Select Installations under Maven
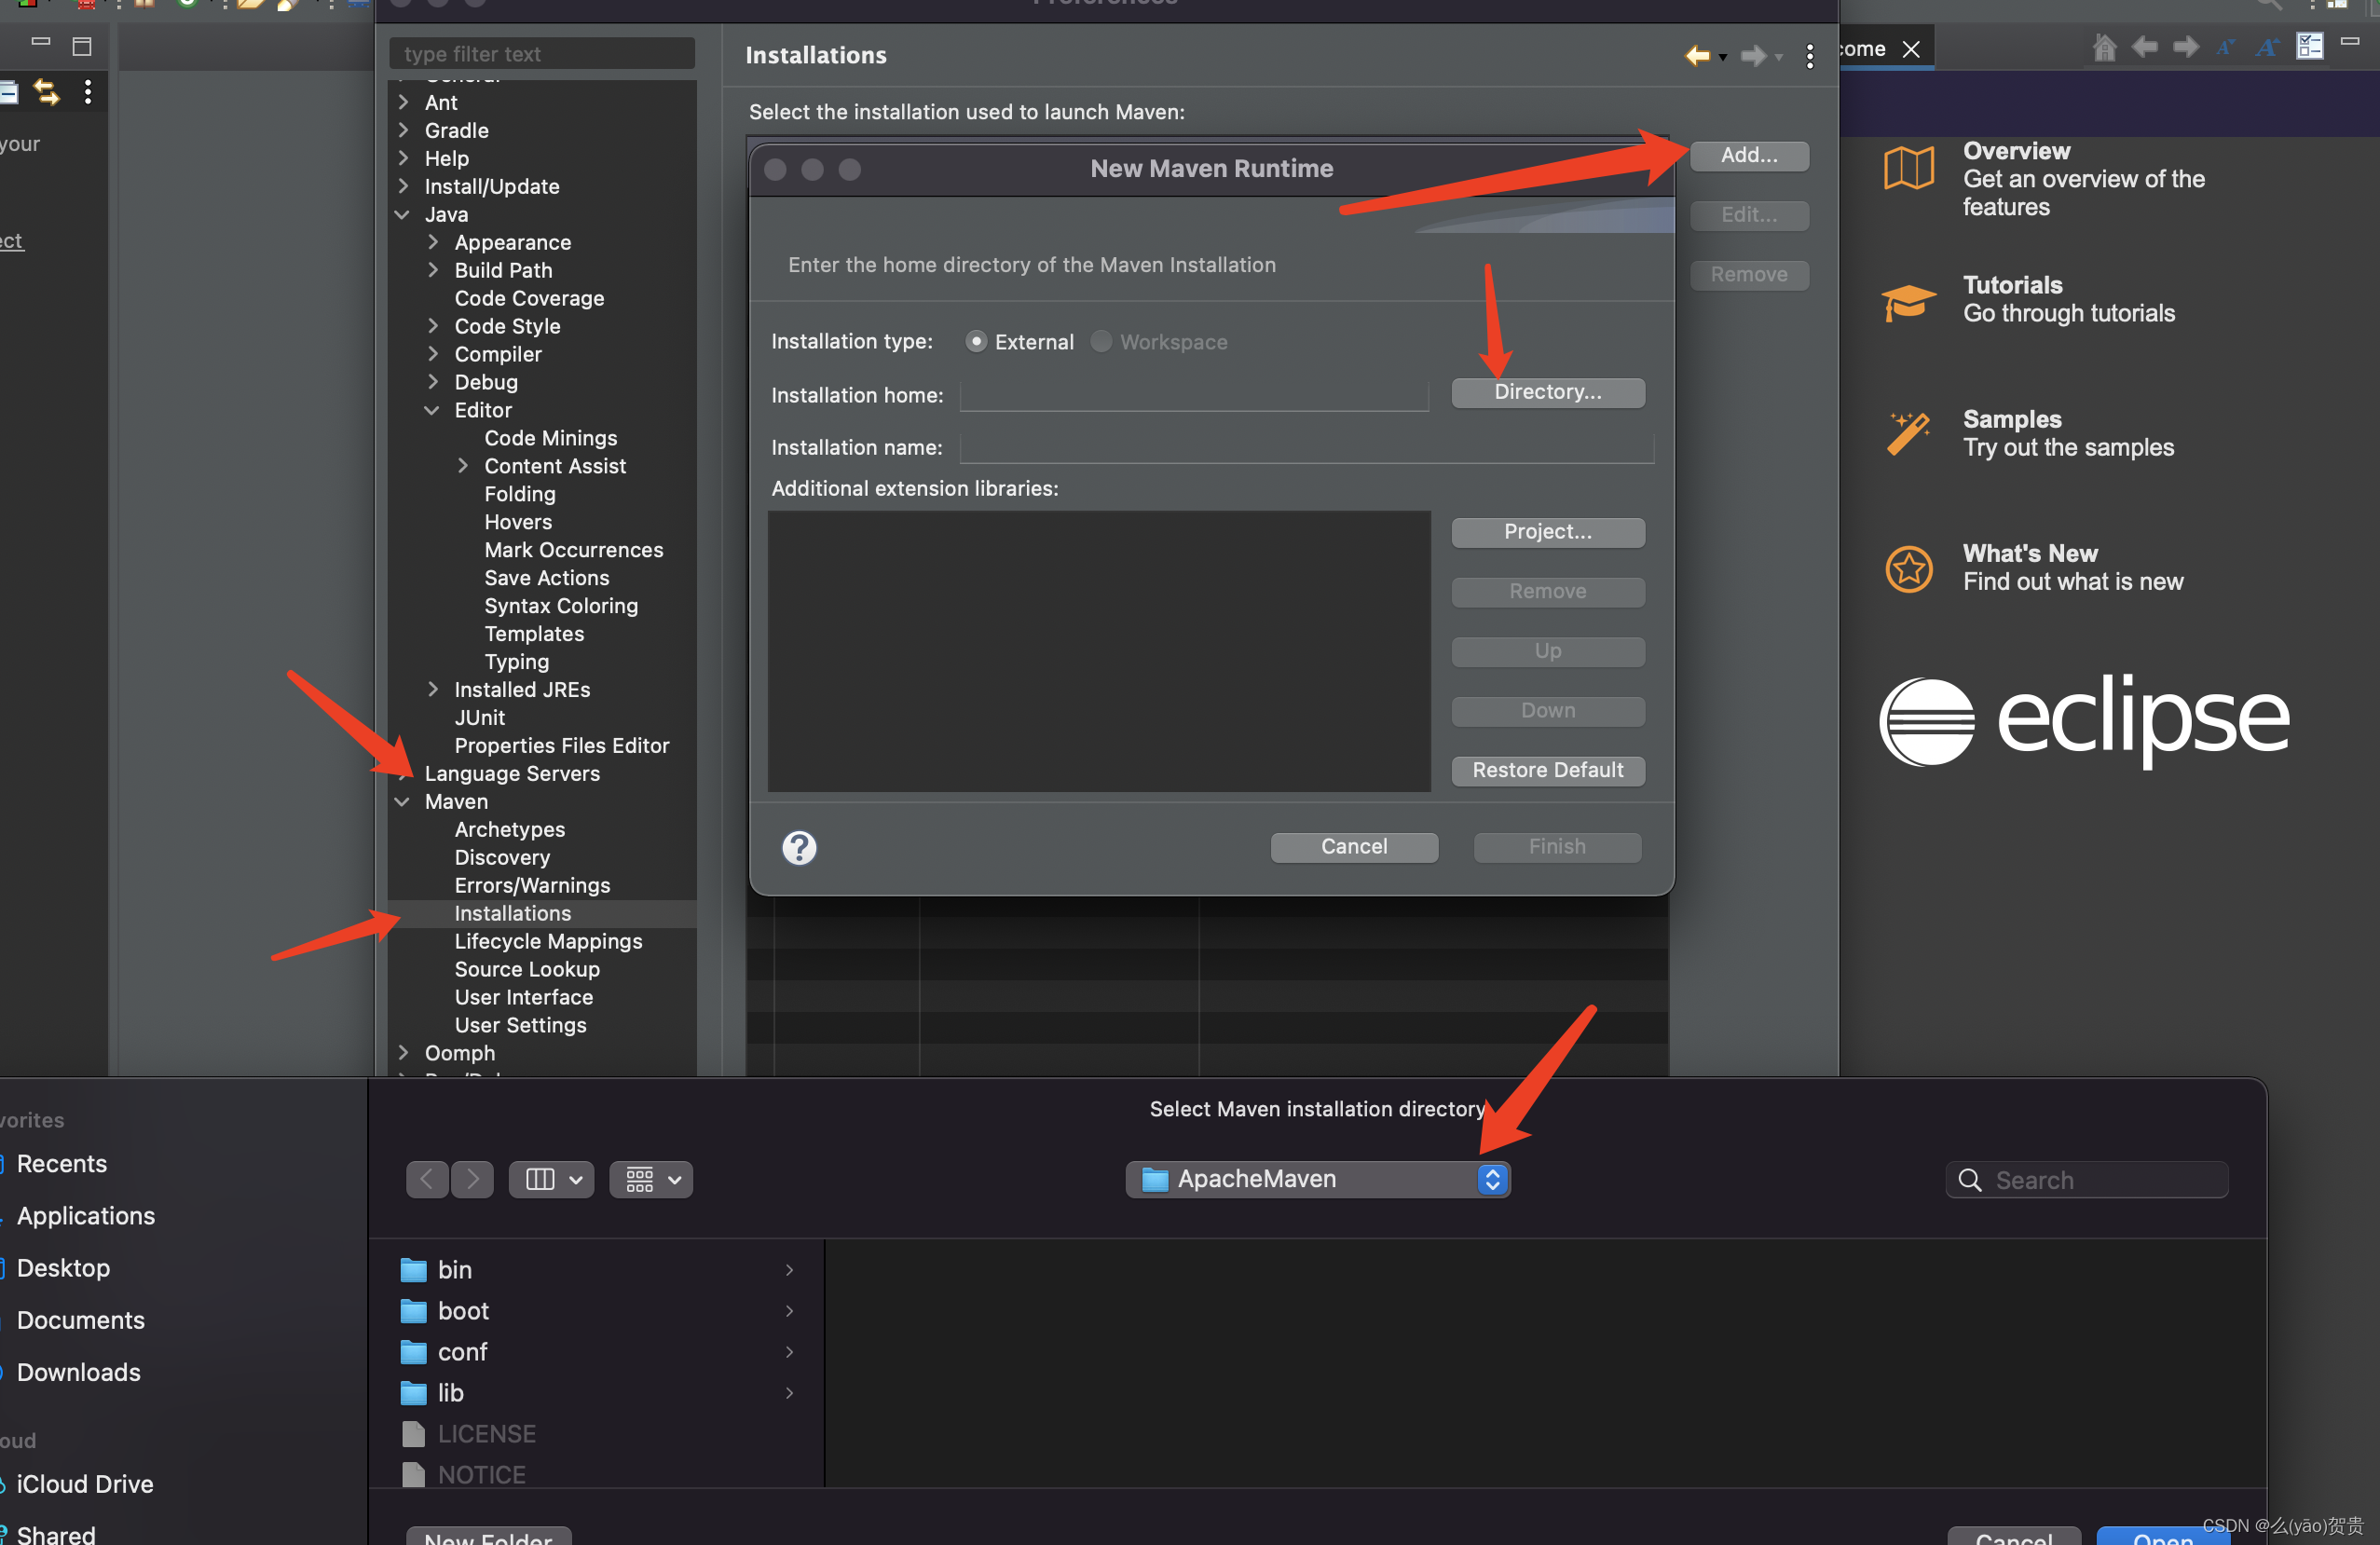The height and width of the screenshot is (1545, 2380). click(513, 913)
